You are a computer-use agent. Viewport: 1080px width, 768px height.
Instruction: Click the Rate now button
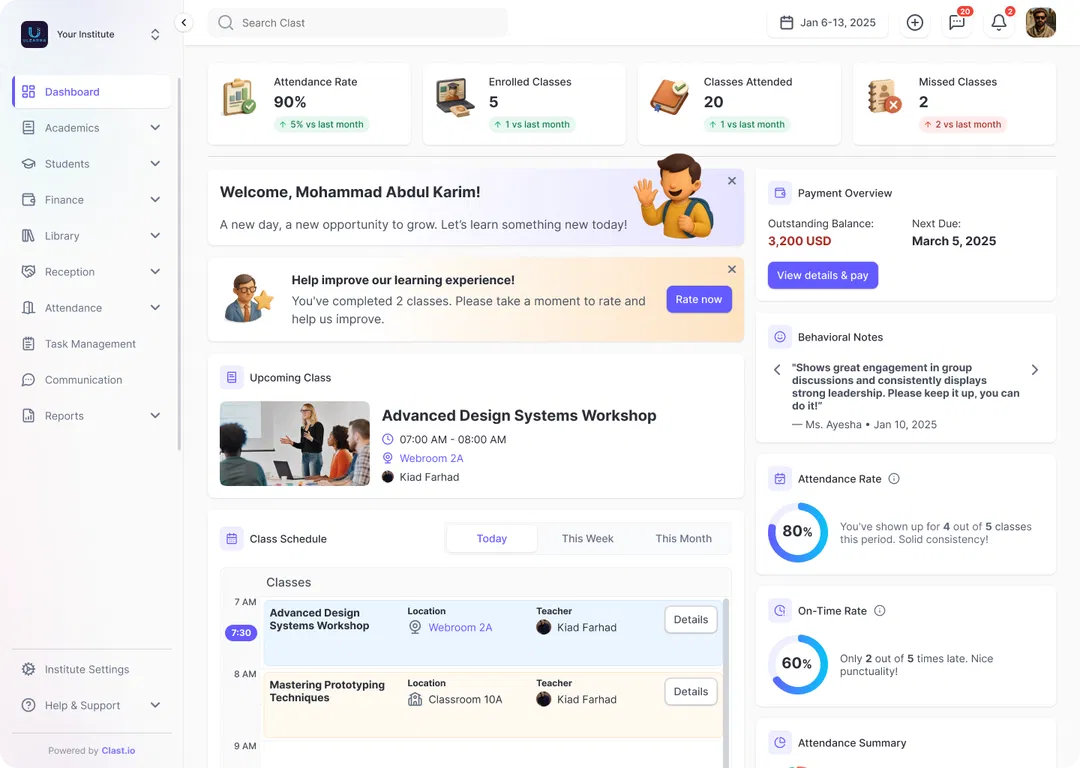tap(698, 300)
